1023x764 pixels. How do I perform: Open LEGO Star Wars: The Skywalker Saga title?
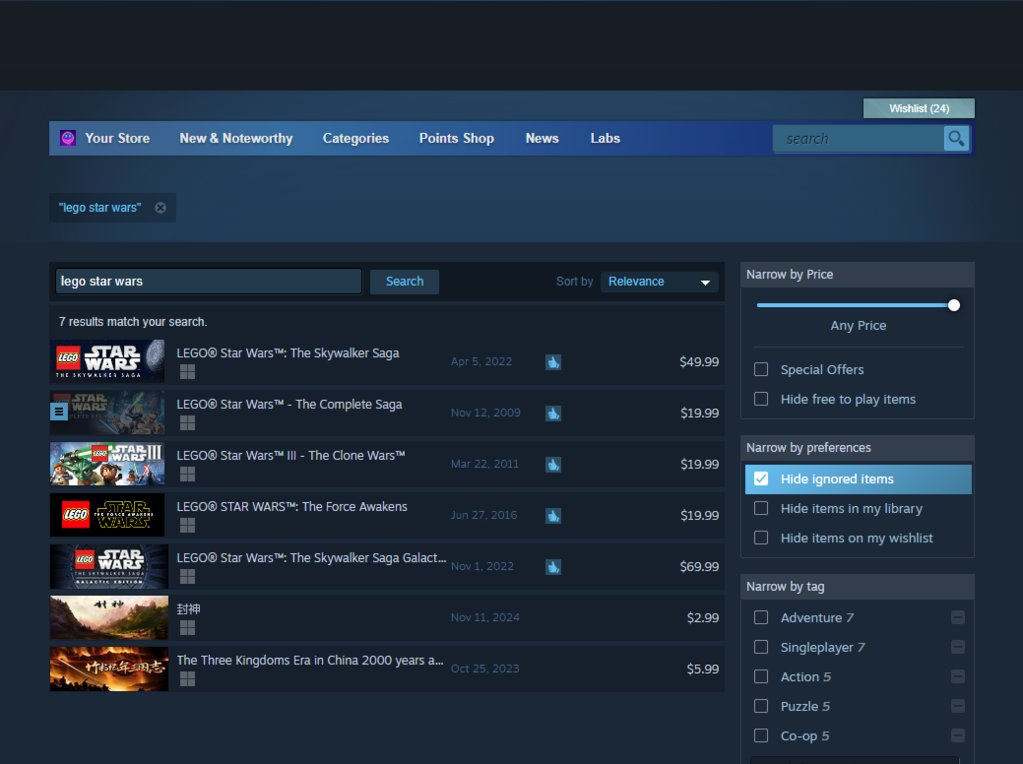288,353
